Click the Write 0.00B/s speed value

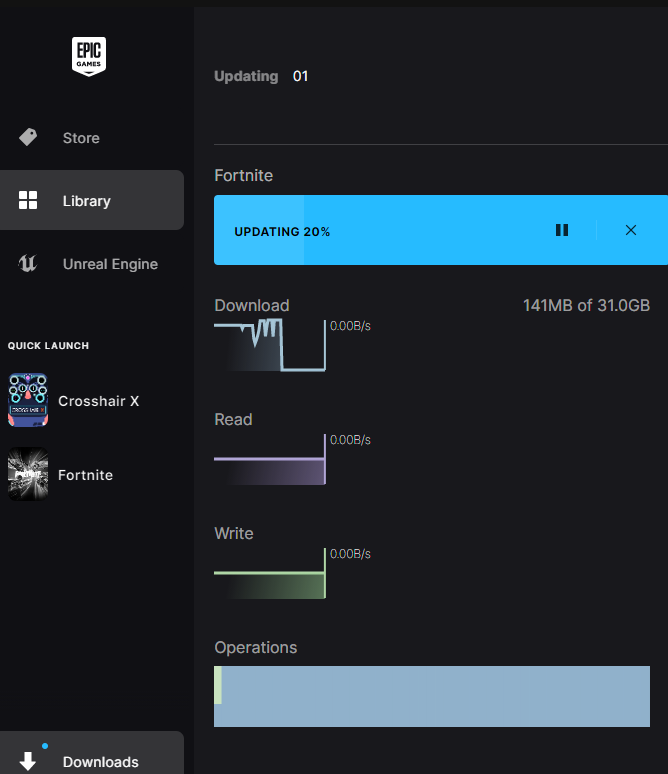tap(350, 554)
